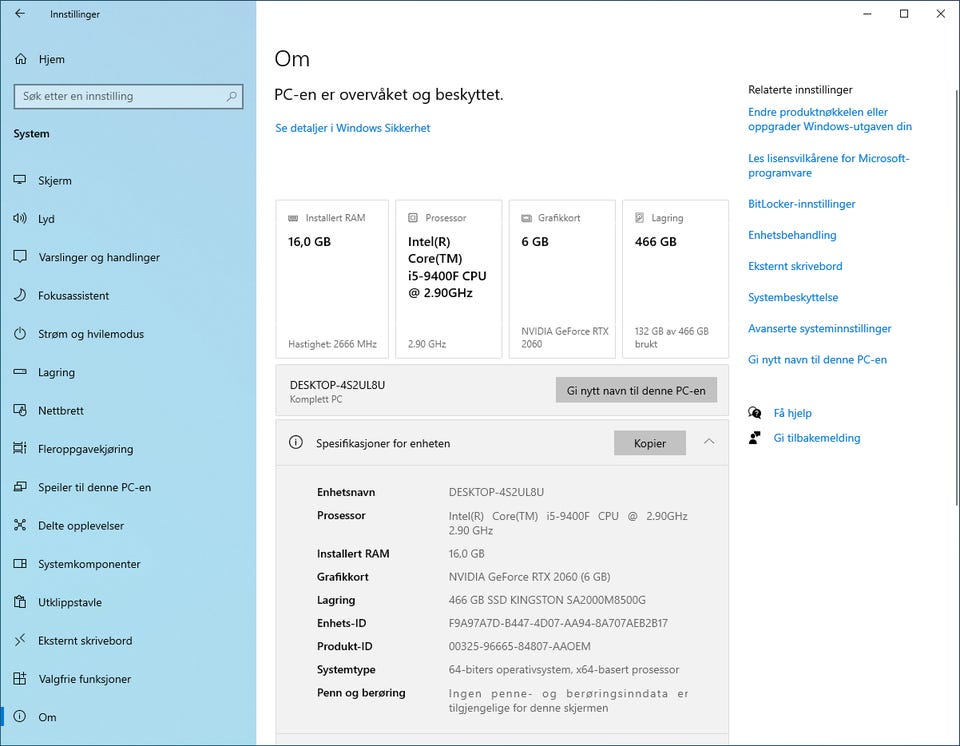960x746 pixels.
Task: Click the Fokusassistent moon icon
Action: 20,295
